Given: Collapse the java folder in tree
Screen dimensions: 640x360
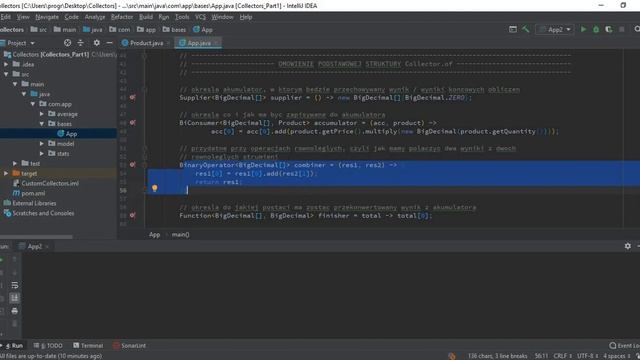Looking at the screenshot, I should click(24, 94).
